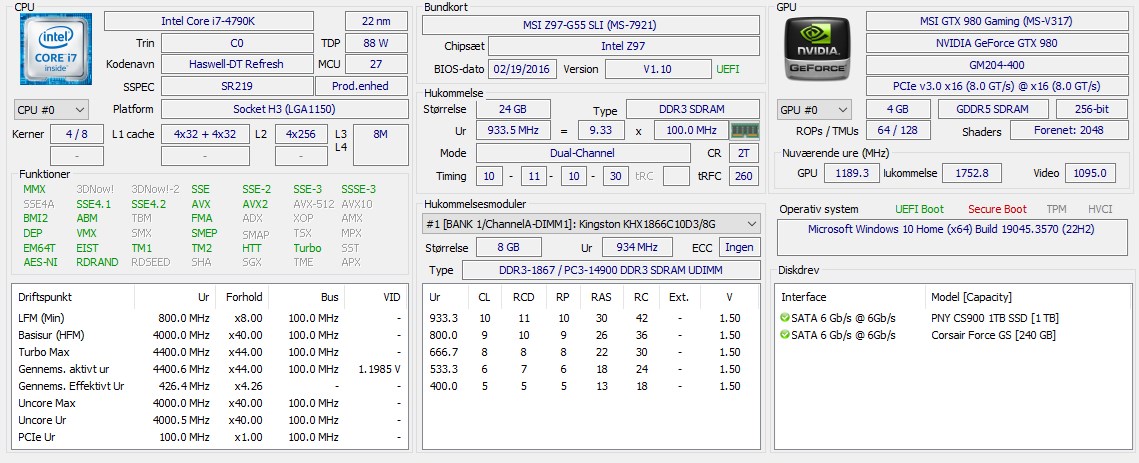
Task: Click the BIOS date 02/19/2016 field
Action: [x=523, y=69]
